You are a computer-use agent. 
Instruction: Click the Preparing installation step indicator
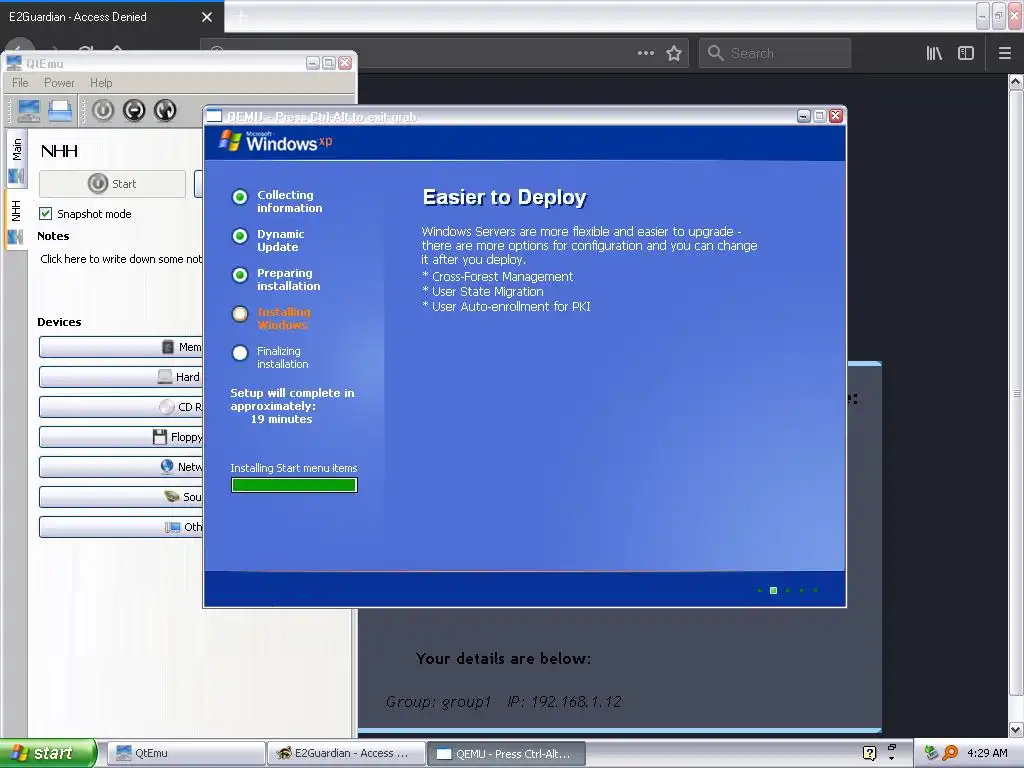(240, 275)
